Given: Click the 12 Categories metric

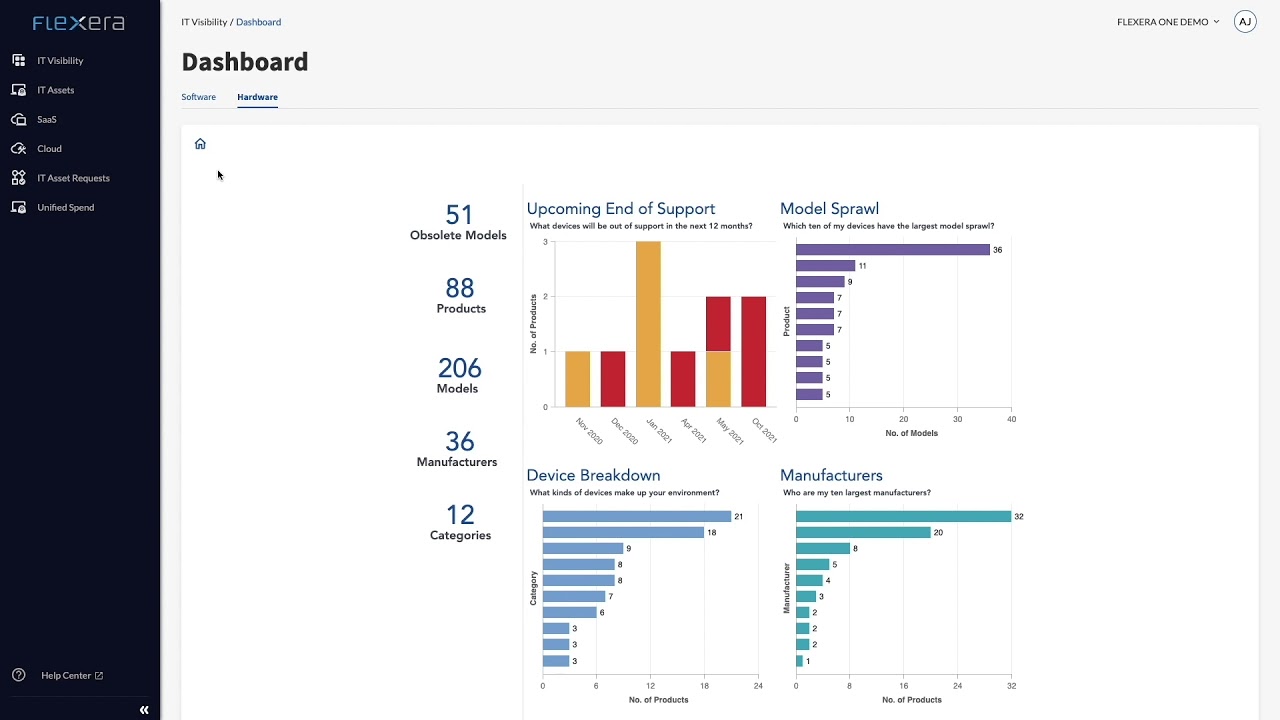Looking at the screenshot, I should pos(460,521).
